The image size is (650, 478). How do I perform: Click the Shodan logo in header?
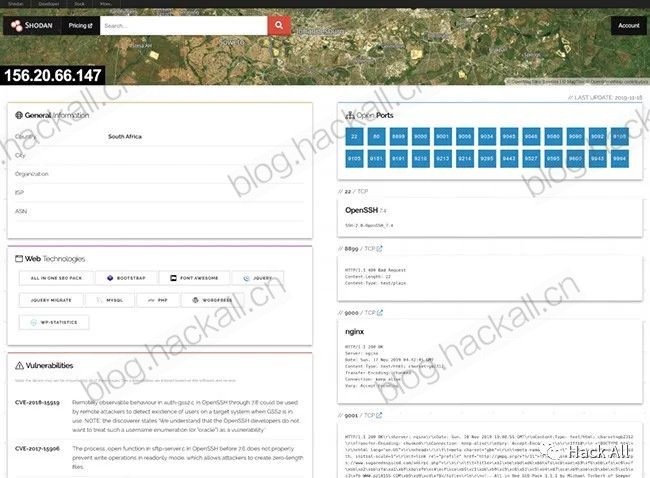32,26
